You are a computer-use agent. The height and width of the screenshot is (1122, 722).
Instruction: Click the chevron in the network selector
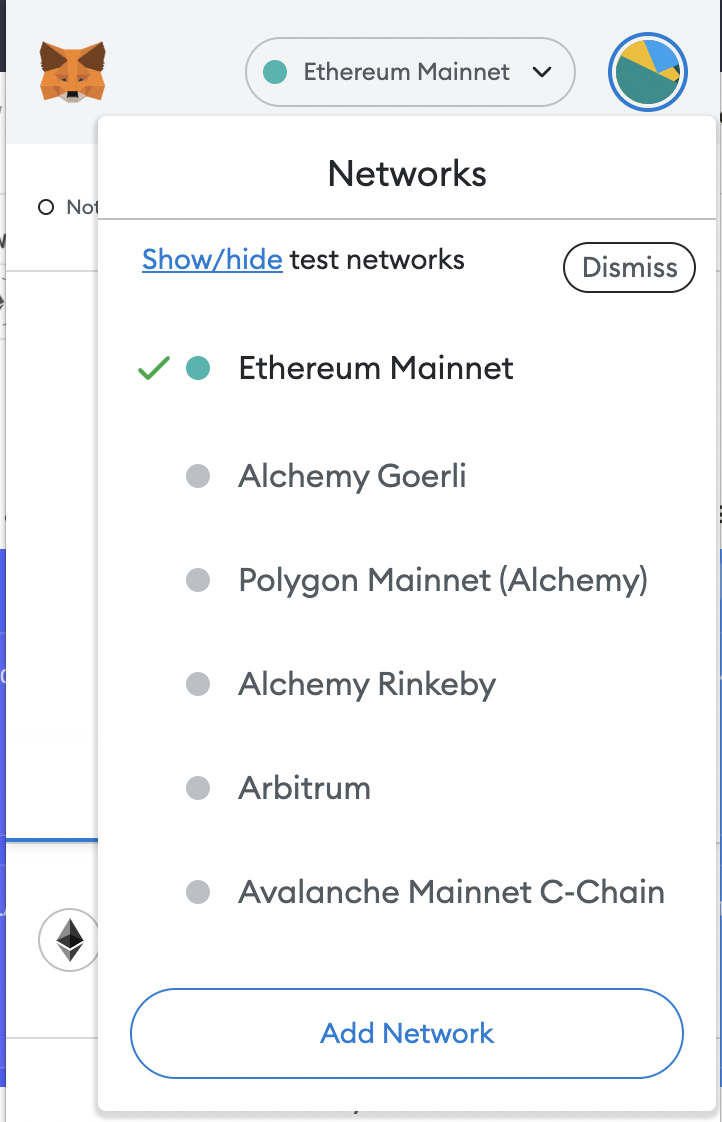click(542, 72)
